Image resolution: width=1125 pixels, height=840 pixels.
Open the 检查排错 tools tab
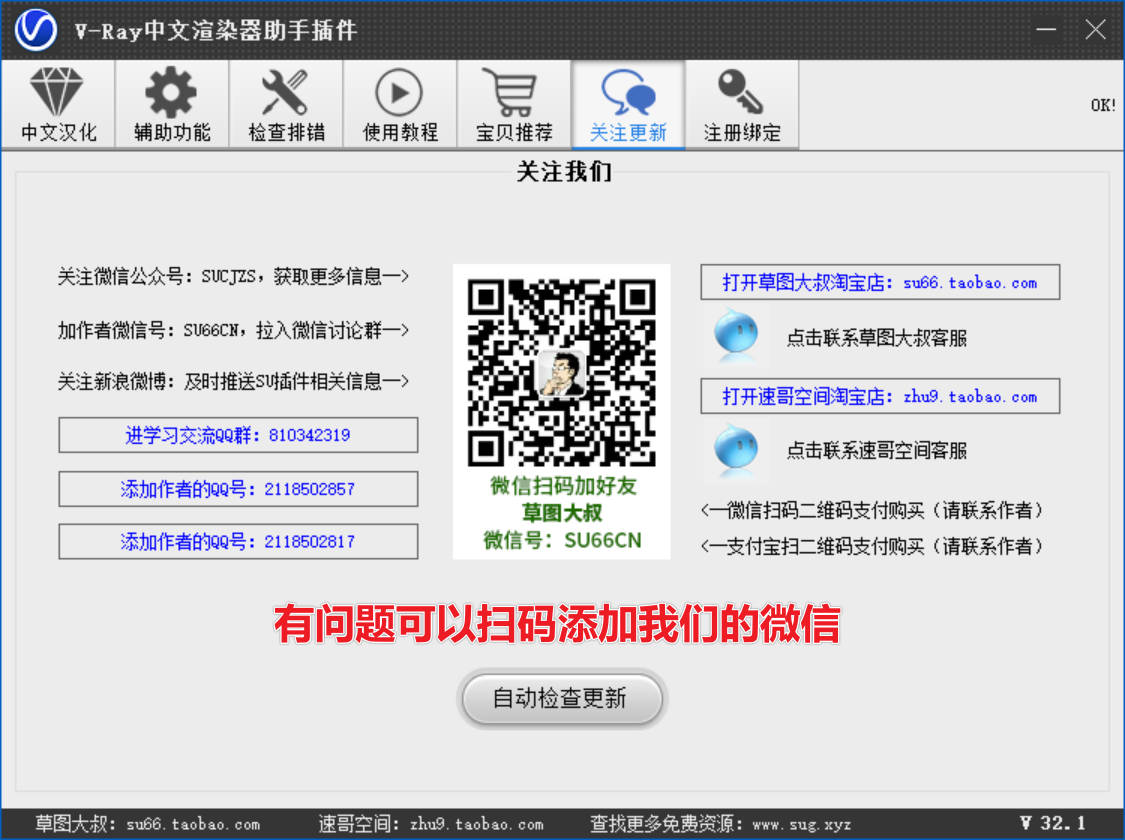point(286,105)
